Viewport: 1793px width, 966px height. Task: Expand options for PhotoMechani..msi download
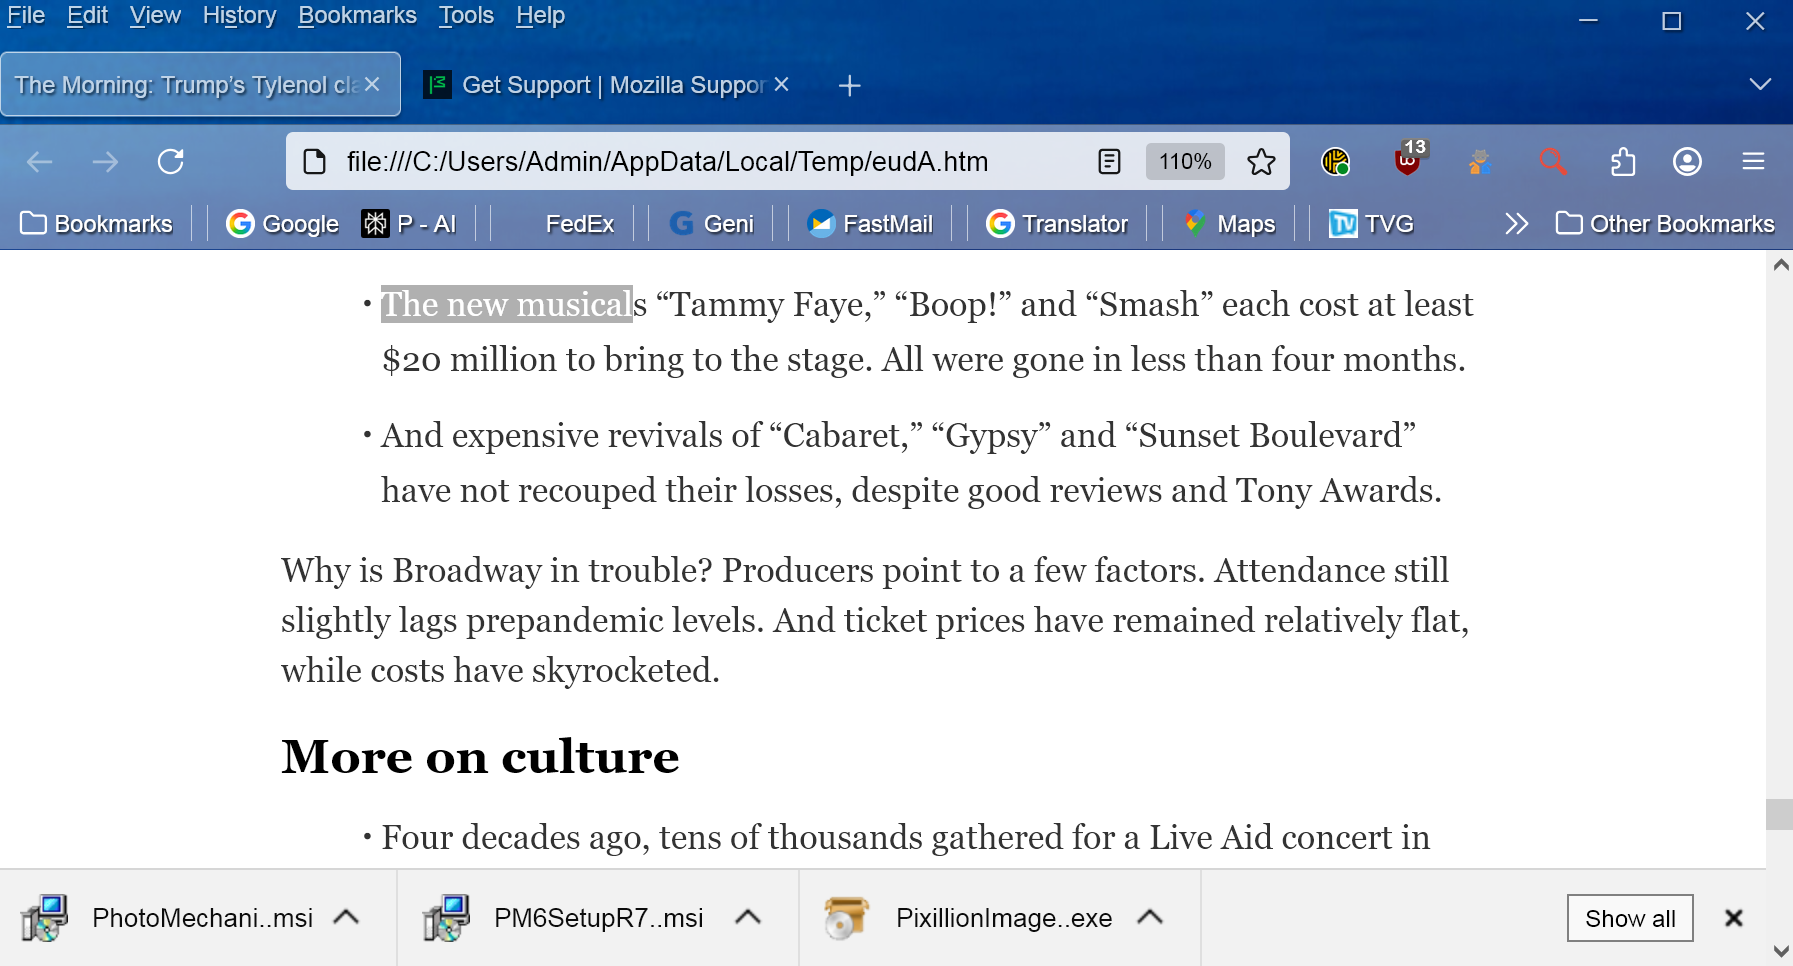346,917
